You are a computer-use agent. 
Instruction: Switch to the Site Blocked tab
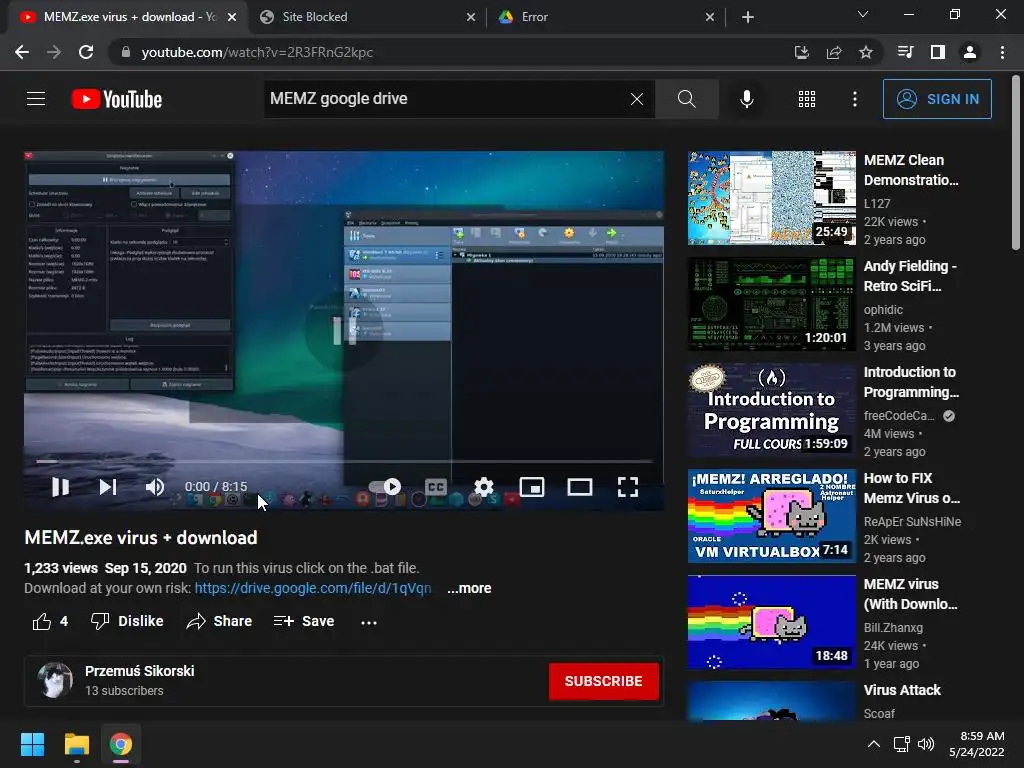[x=368, y=17]
